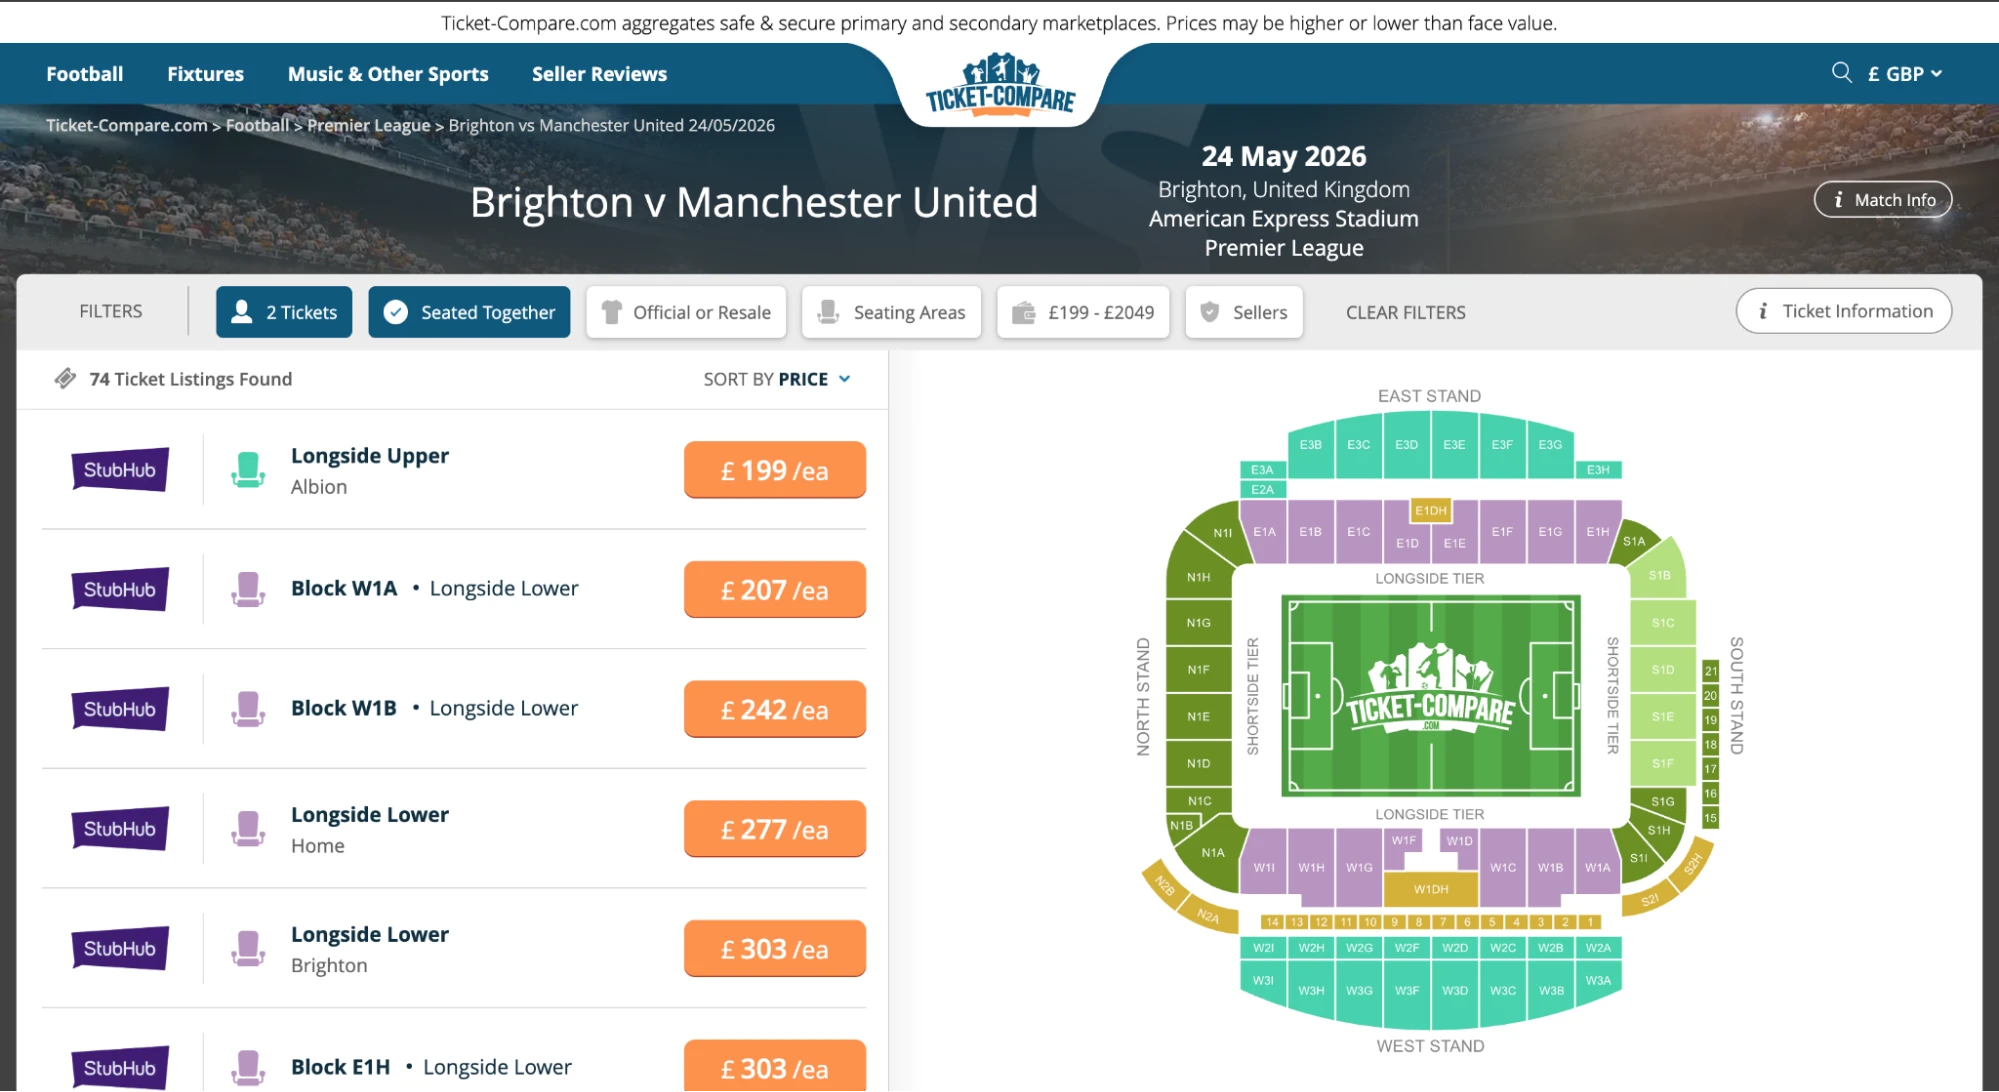Click the wallet icon on the price filter
Image resolution: width=1999 pixels, height=1092 pixels.
pyautogui.click(x=1022, y=312)
